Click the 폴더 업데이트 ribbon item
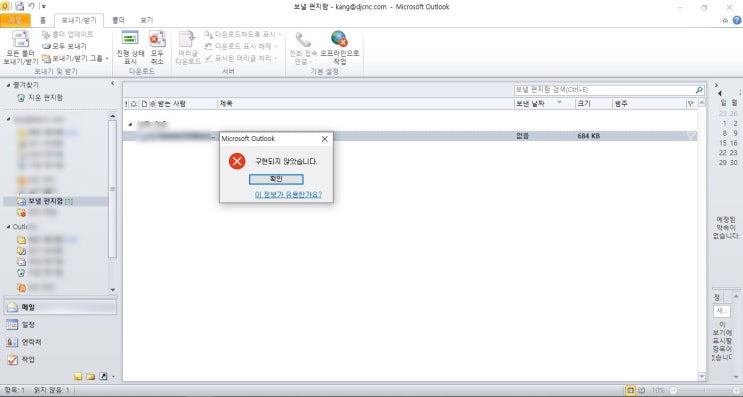 click(68, 34)
